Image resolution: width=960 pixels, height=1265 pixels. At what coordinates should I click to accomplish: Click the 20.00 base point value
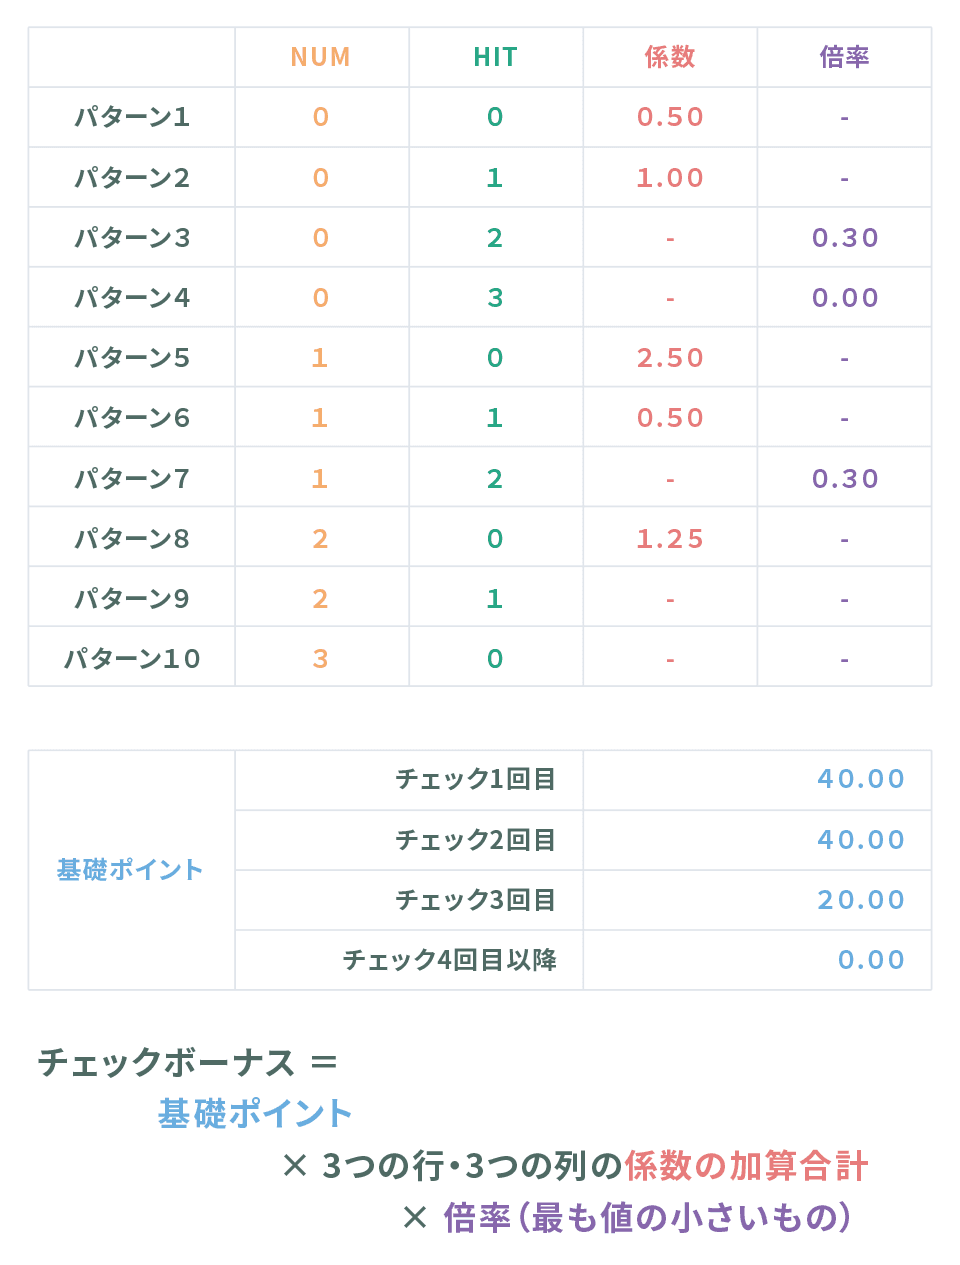point(861,900)
